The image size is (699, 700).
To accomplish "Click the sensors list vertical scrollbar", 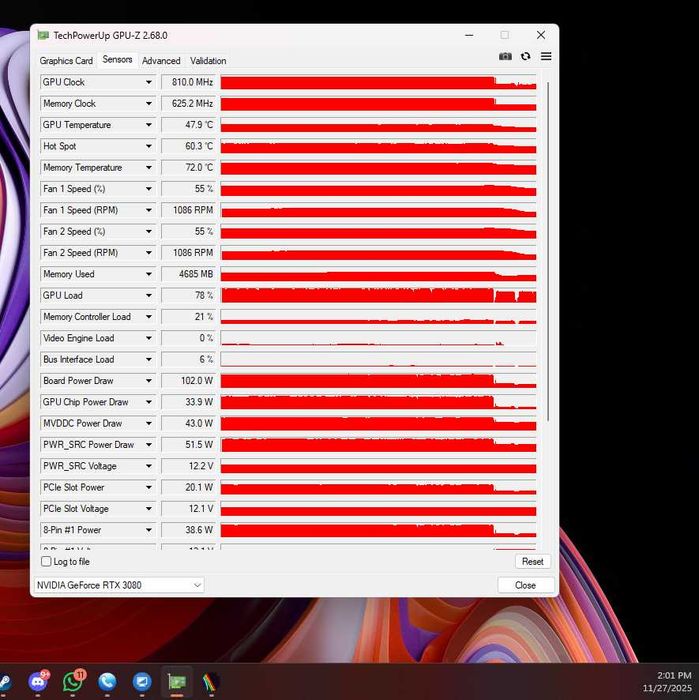I will click(x=548, y=251).
